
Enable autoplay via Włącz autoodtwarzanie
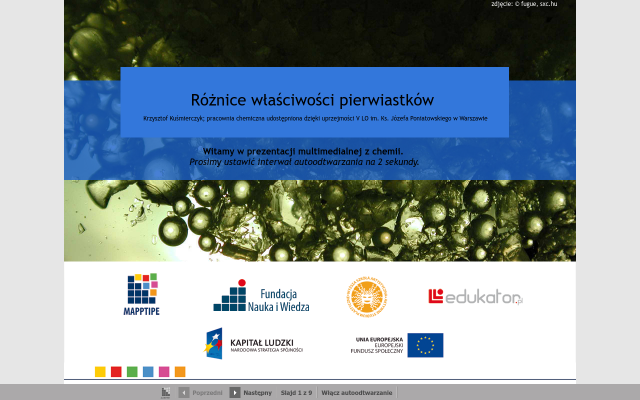click(x=357, y=393)
